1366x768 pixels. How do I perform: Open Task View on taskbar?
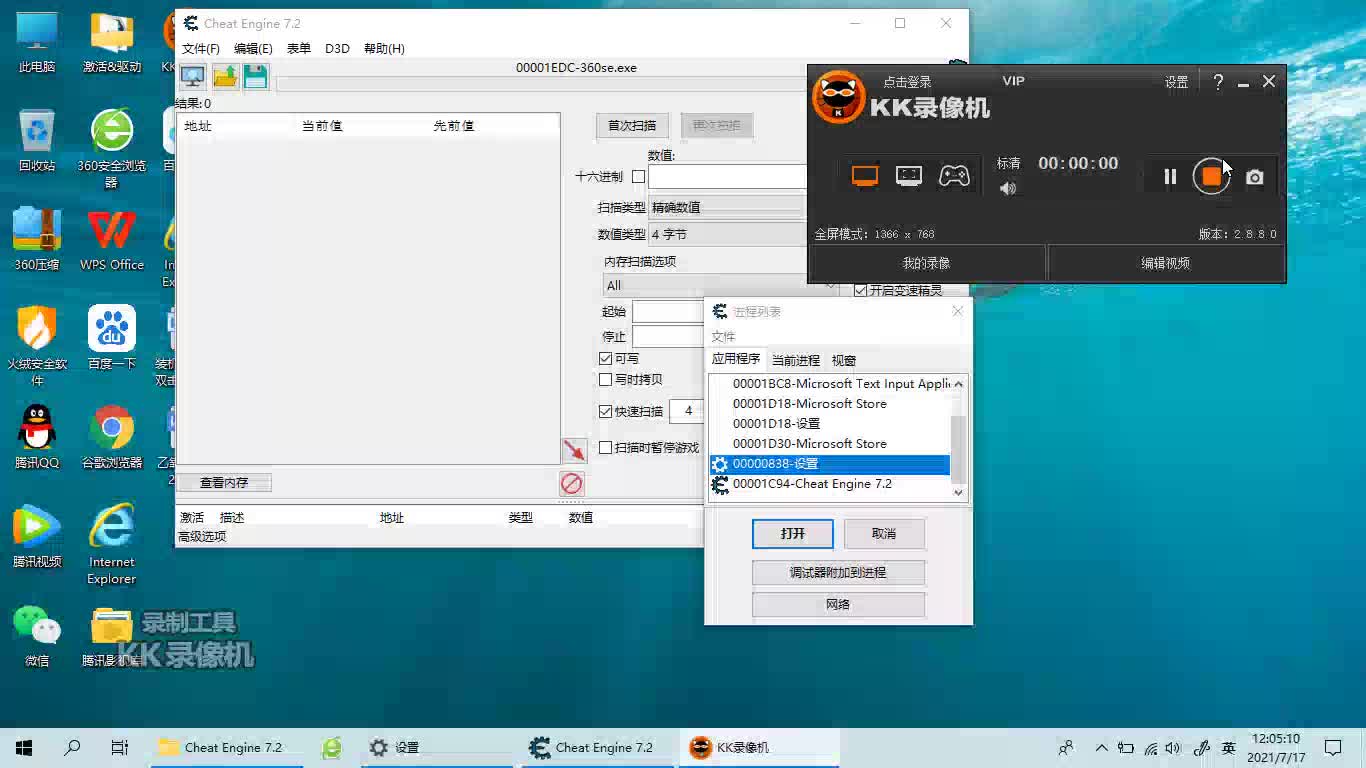tap(120, 747)
